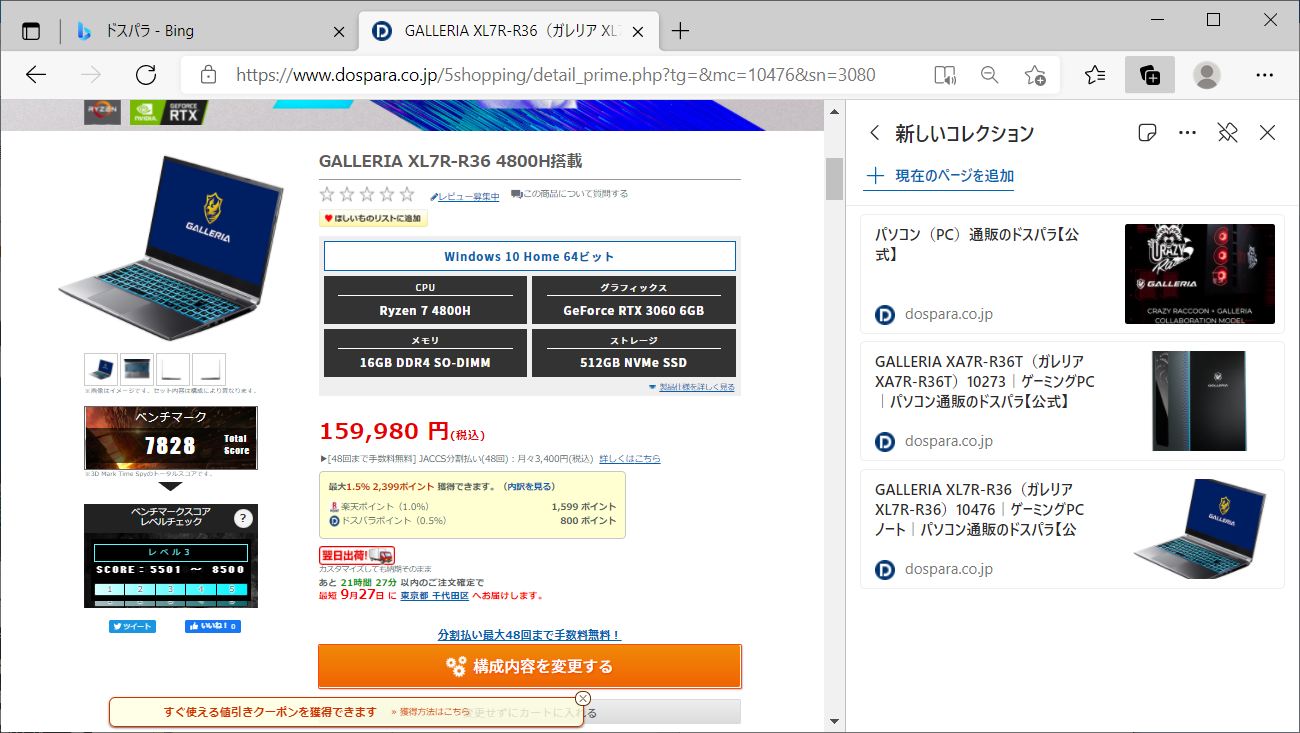Add this page to favorites
The width and height of the screenshot is (1300, 733).
coord(1035,75)
